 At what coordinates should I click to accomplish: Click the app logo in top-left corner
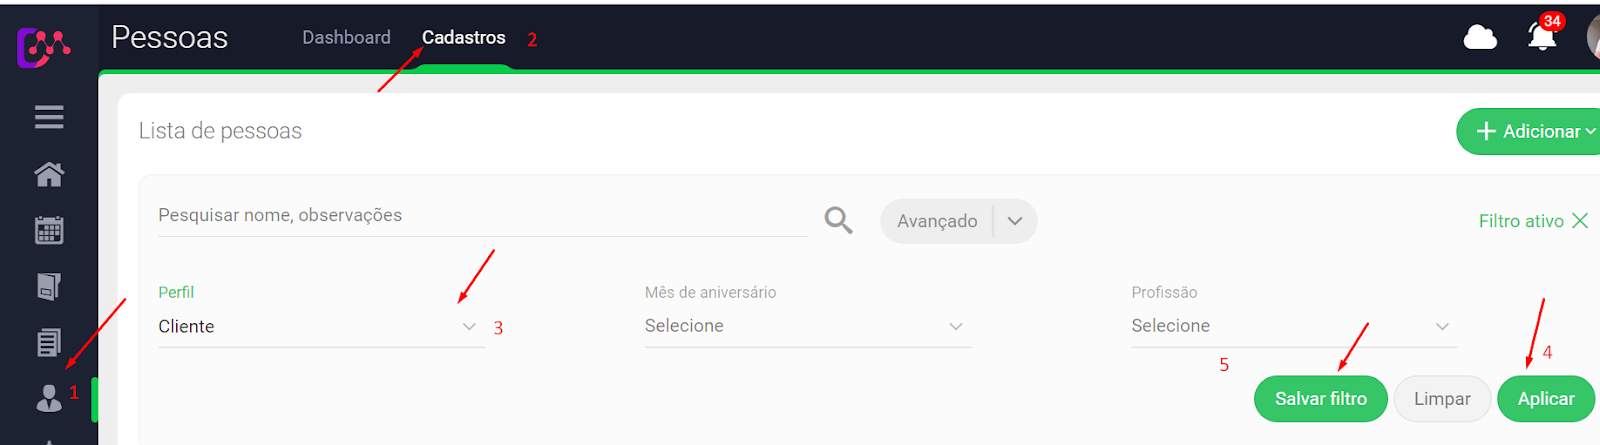click(x=43, y=46)
